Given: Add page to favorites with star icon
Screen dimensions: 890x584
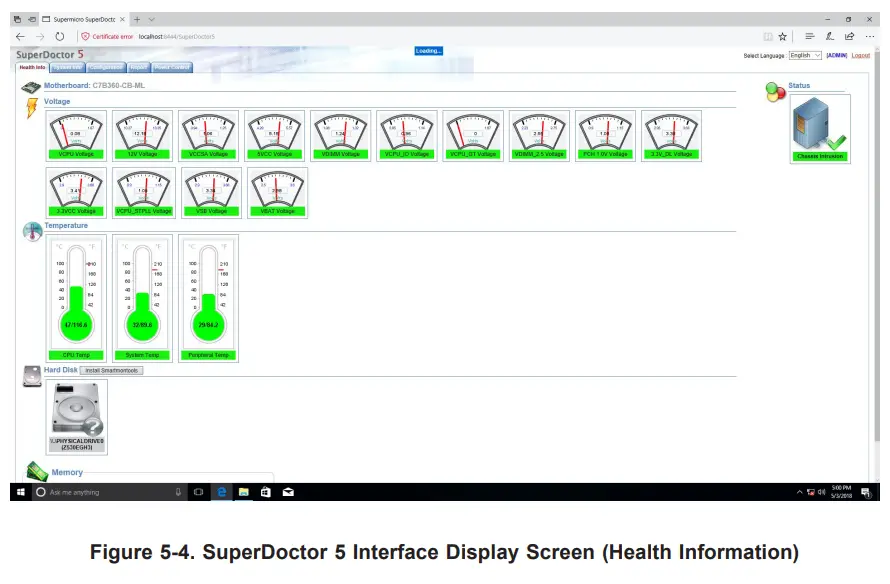Looking at the screenshot, I should coord(783,36).
